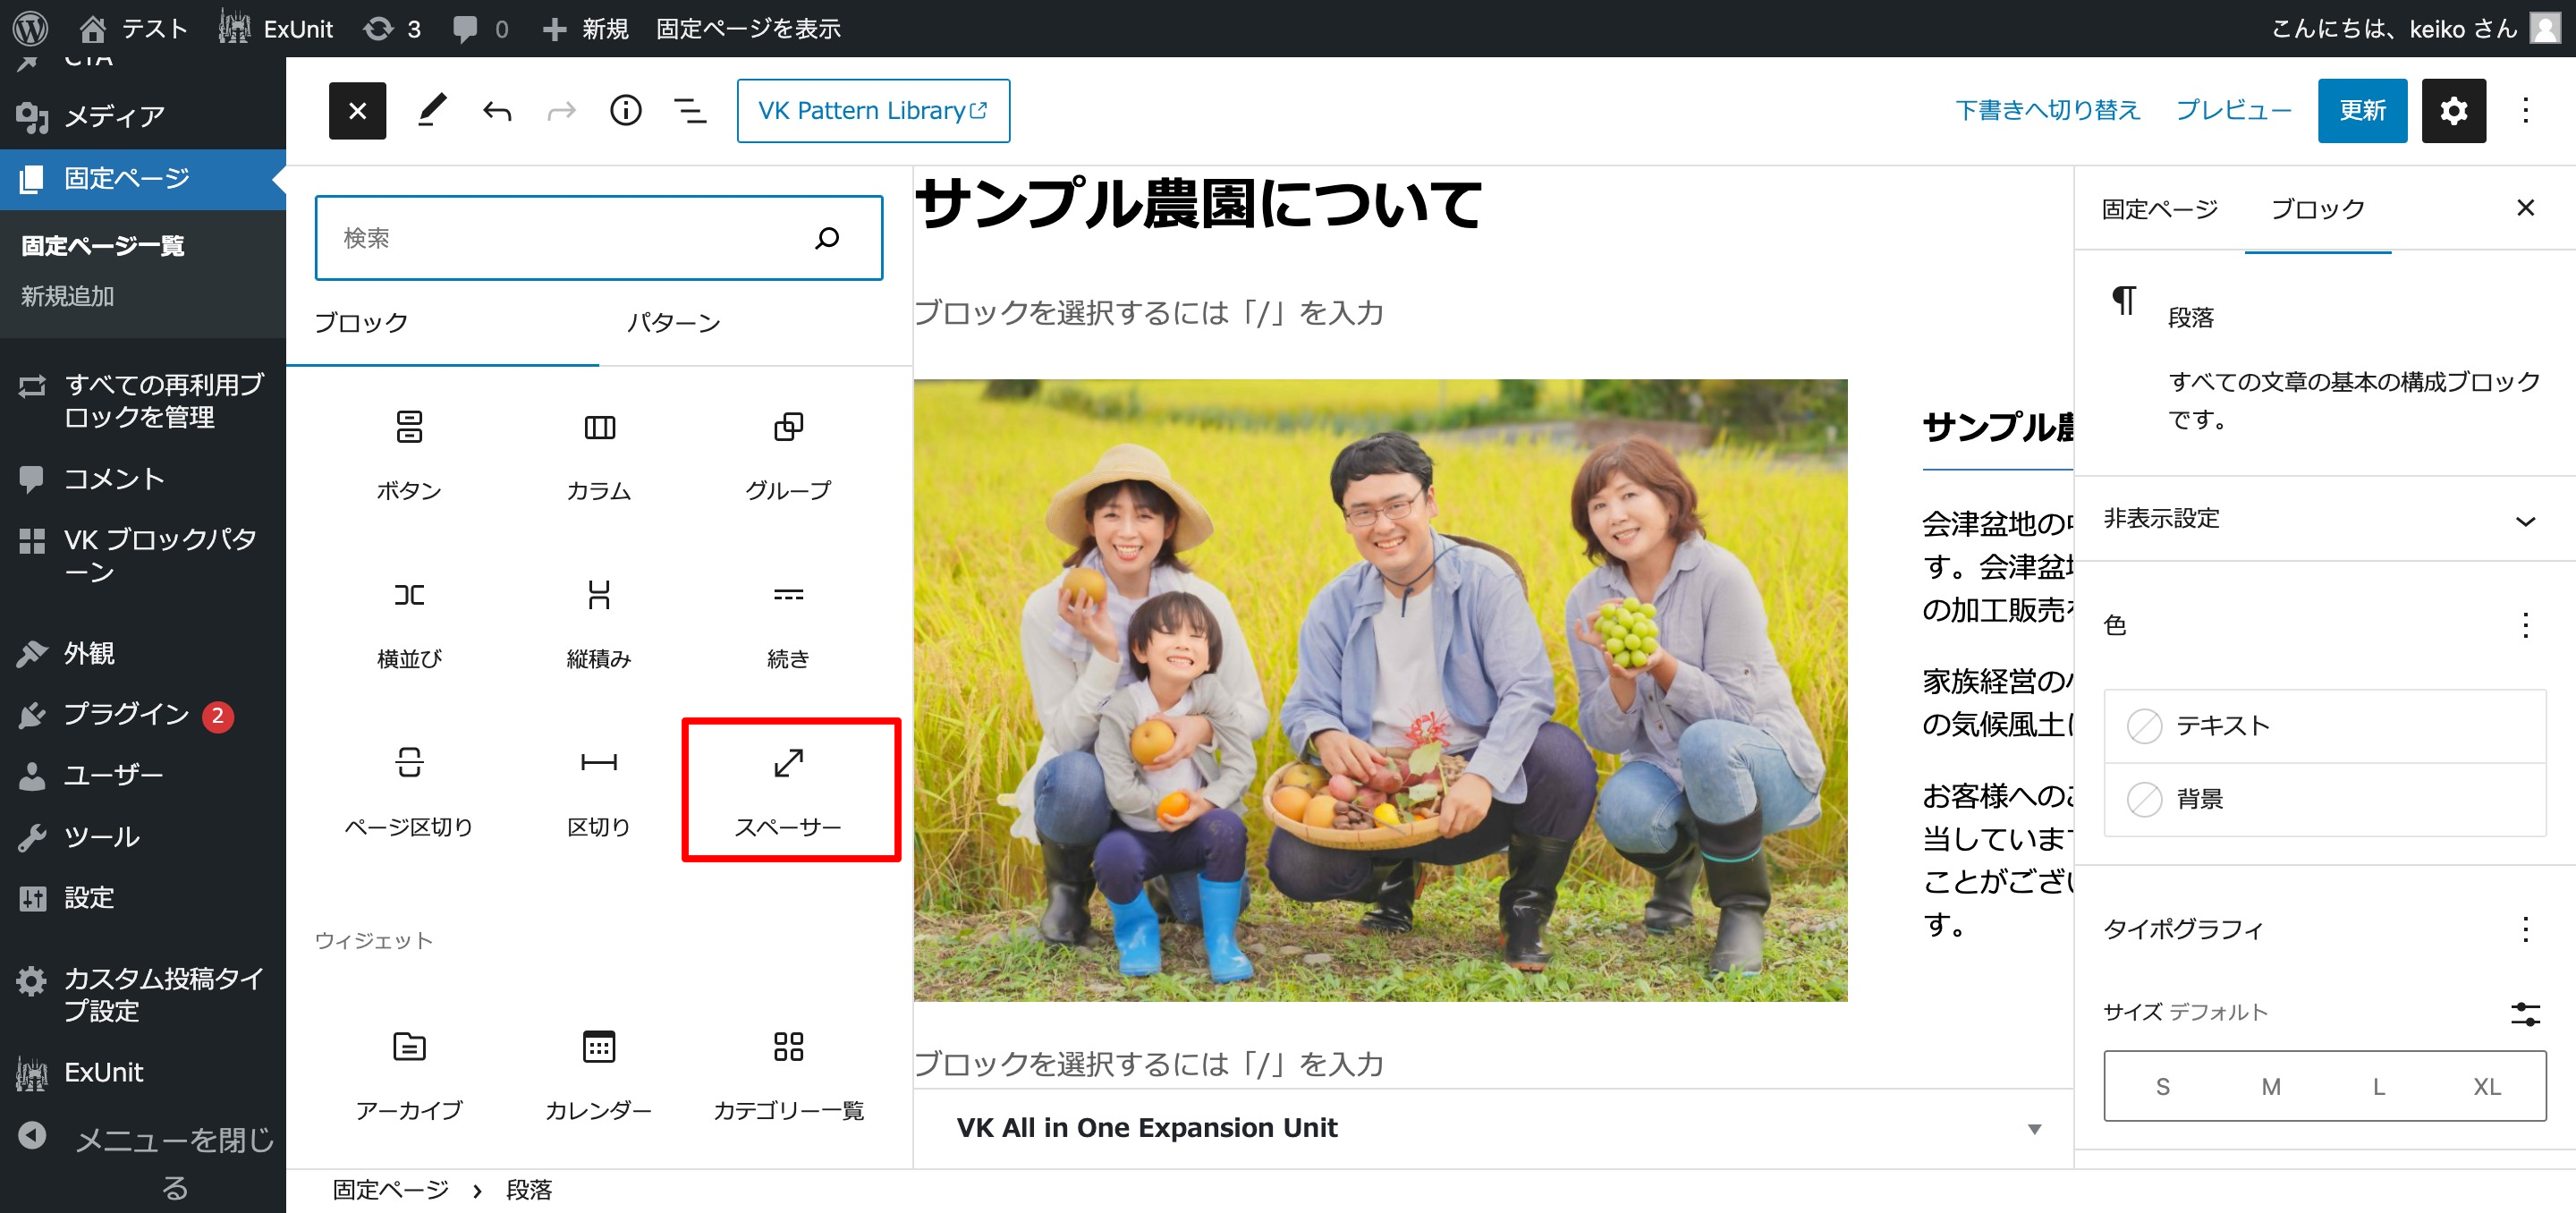The height and width of the screenshot is (1213, 2576).
Task: Open list view outline icon
Action: [x=690, y=111]
